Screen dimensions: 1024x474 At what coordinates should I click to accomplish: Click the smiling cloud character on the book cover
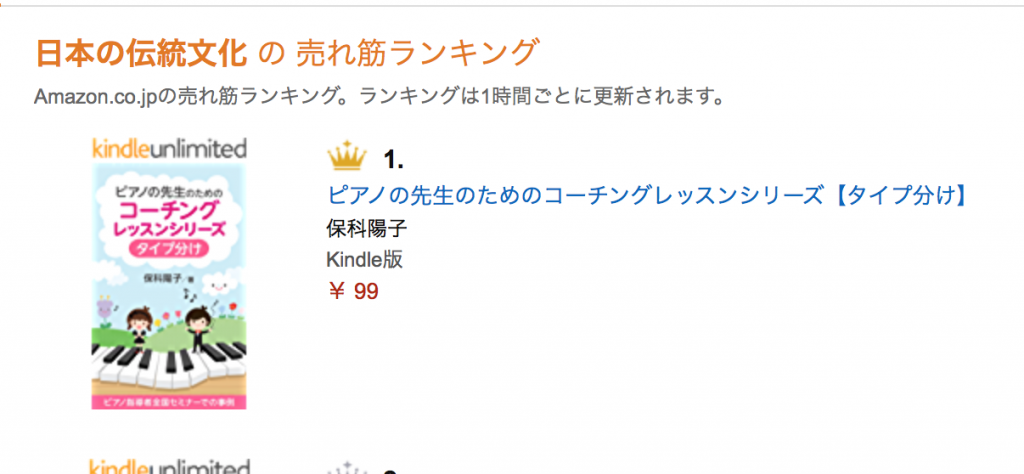coord(222,287)
